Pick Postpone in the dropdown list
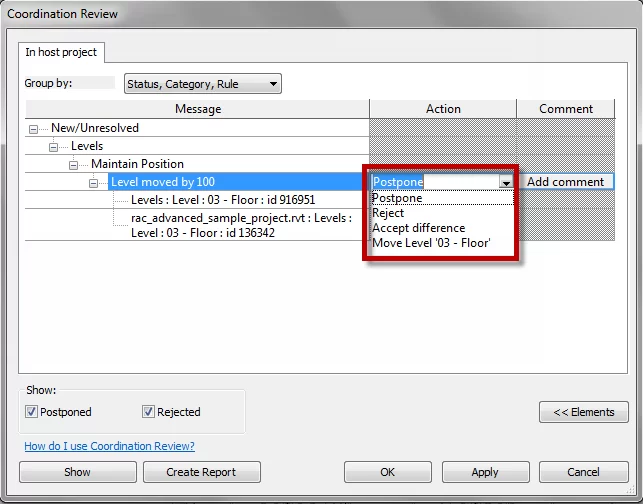Screen dimensions: 643x504 point(397,198)
